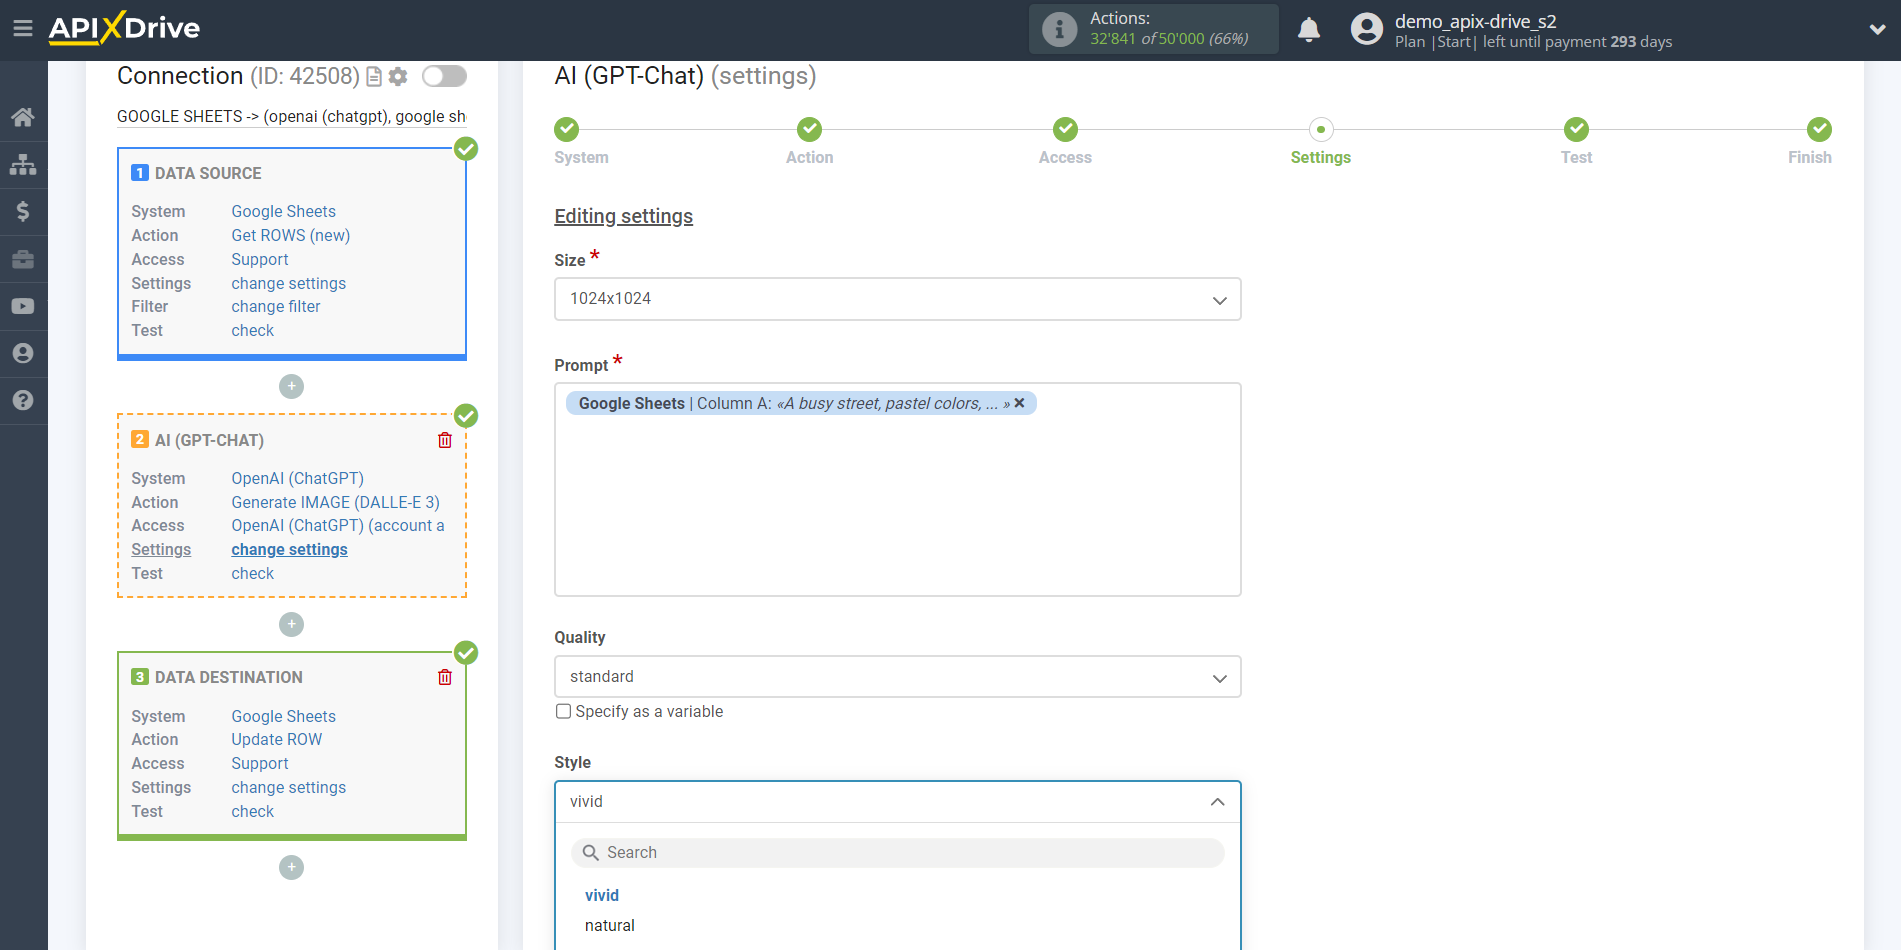Screen dimensions: 1901x950
Task: Click the actions info icon
Action: point(1059,29)
